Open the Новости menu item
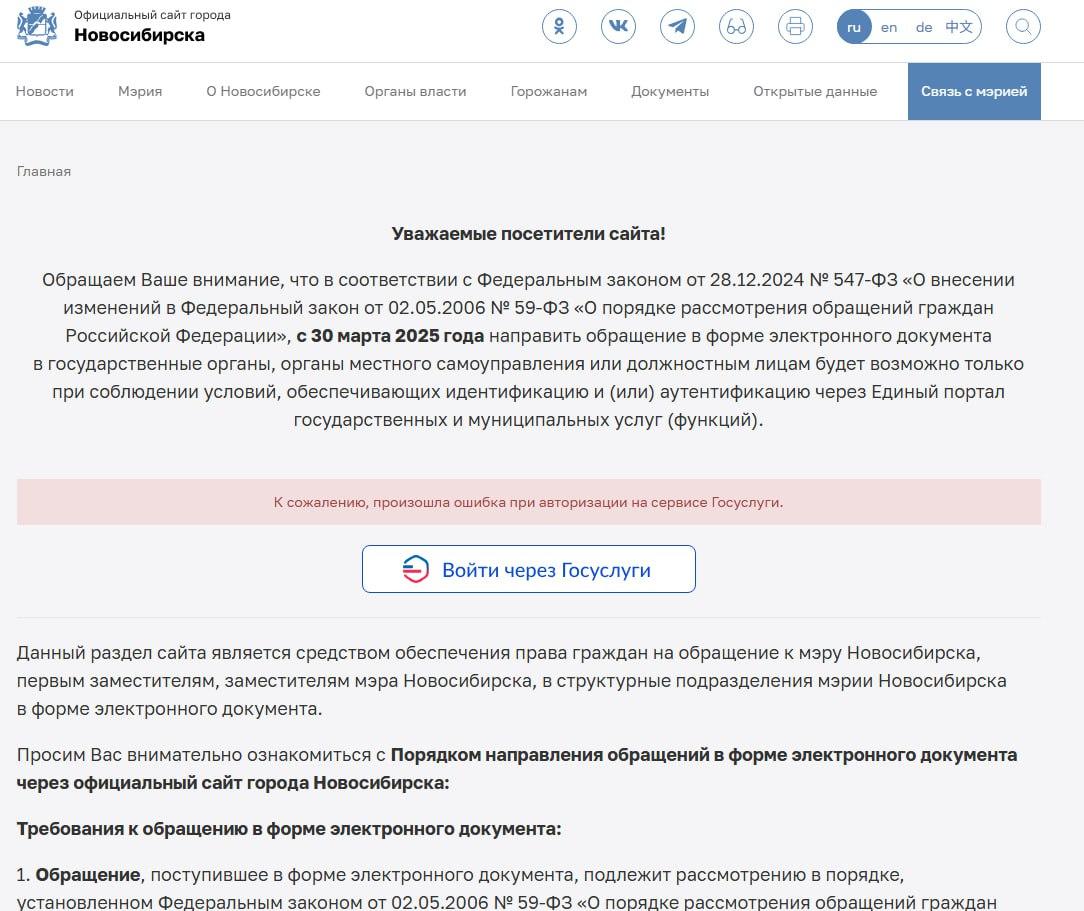Screen dimensions: 1084x911 (x=44, y=91)
